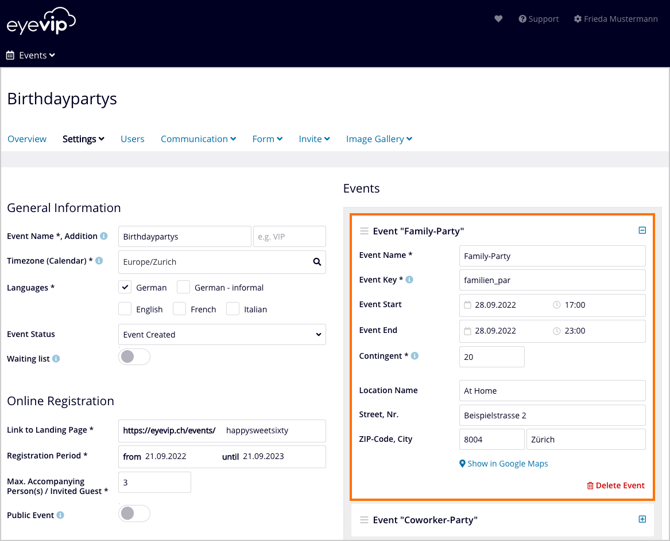Uncheck the German language checkbox
670x541 pixels.
pos(125,288)
